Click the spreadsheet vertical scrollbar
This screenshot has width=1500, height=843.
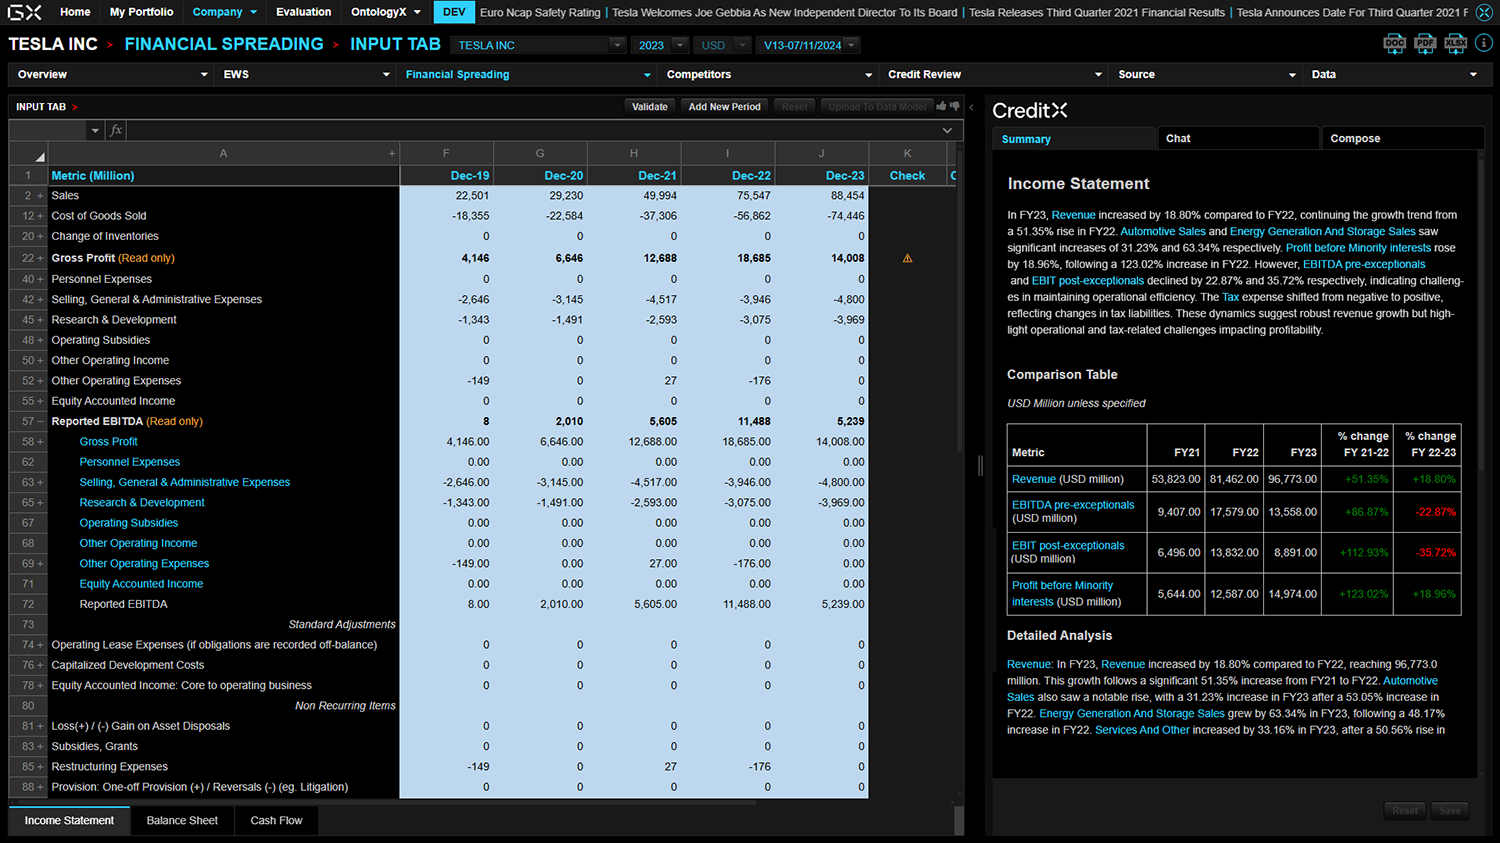959,300
